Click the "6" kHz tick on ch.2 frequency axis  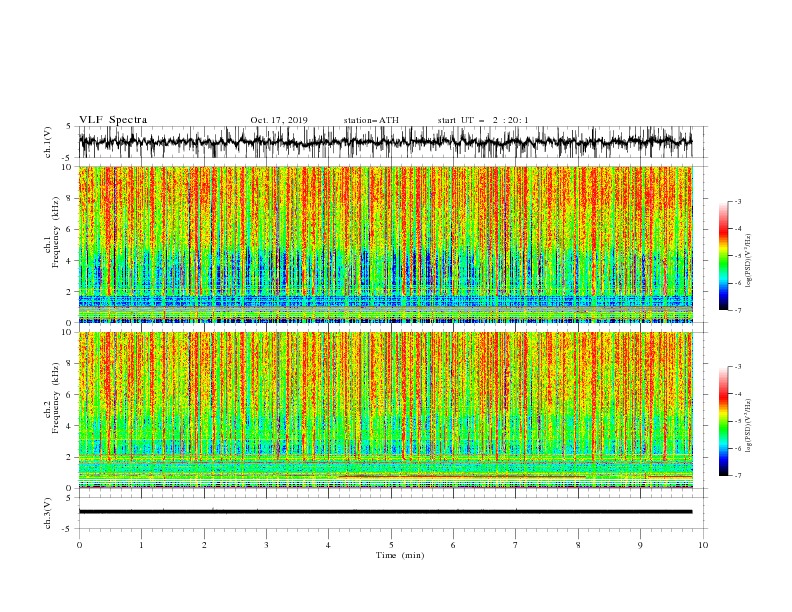[70, 395]
